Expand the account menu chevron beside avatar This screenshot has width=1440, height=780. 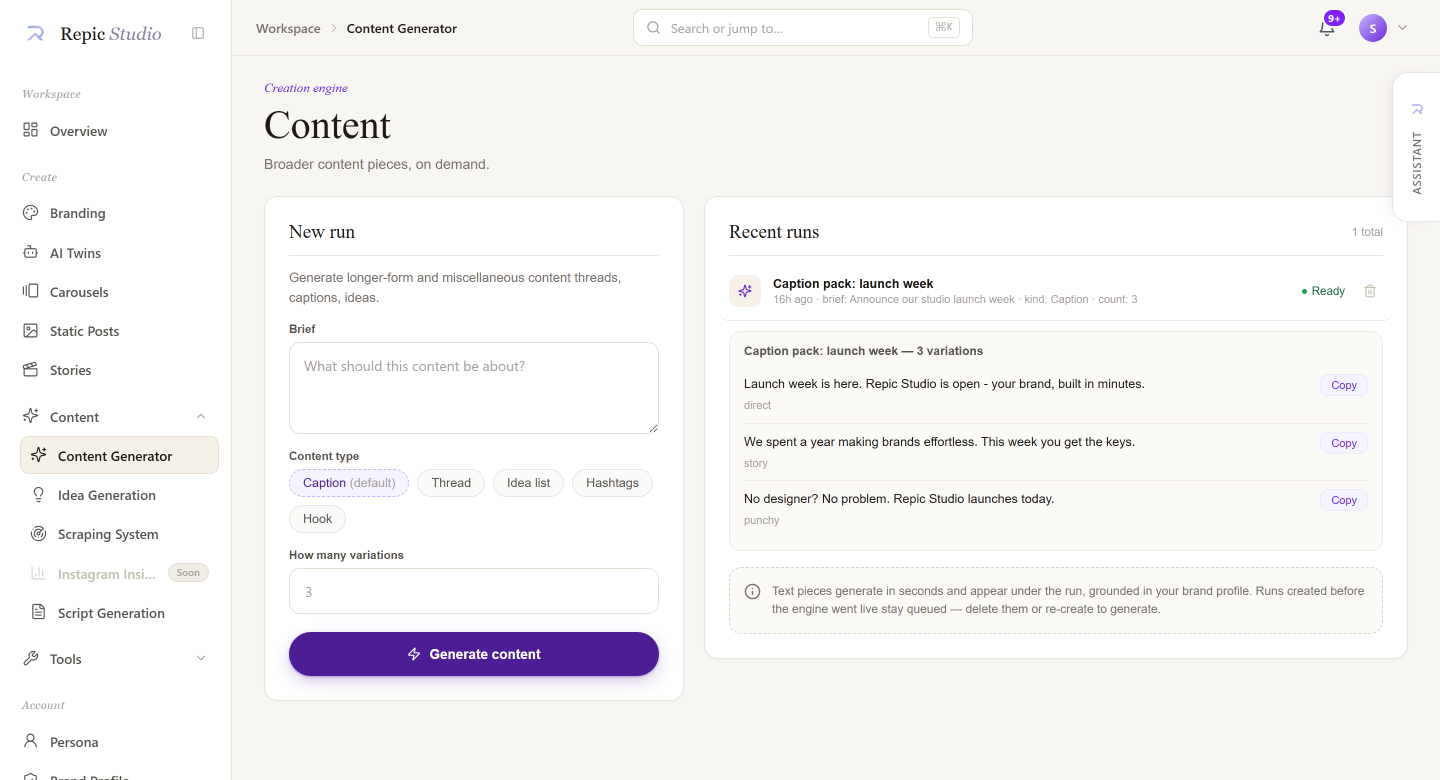tap(1402, 28)
